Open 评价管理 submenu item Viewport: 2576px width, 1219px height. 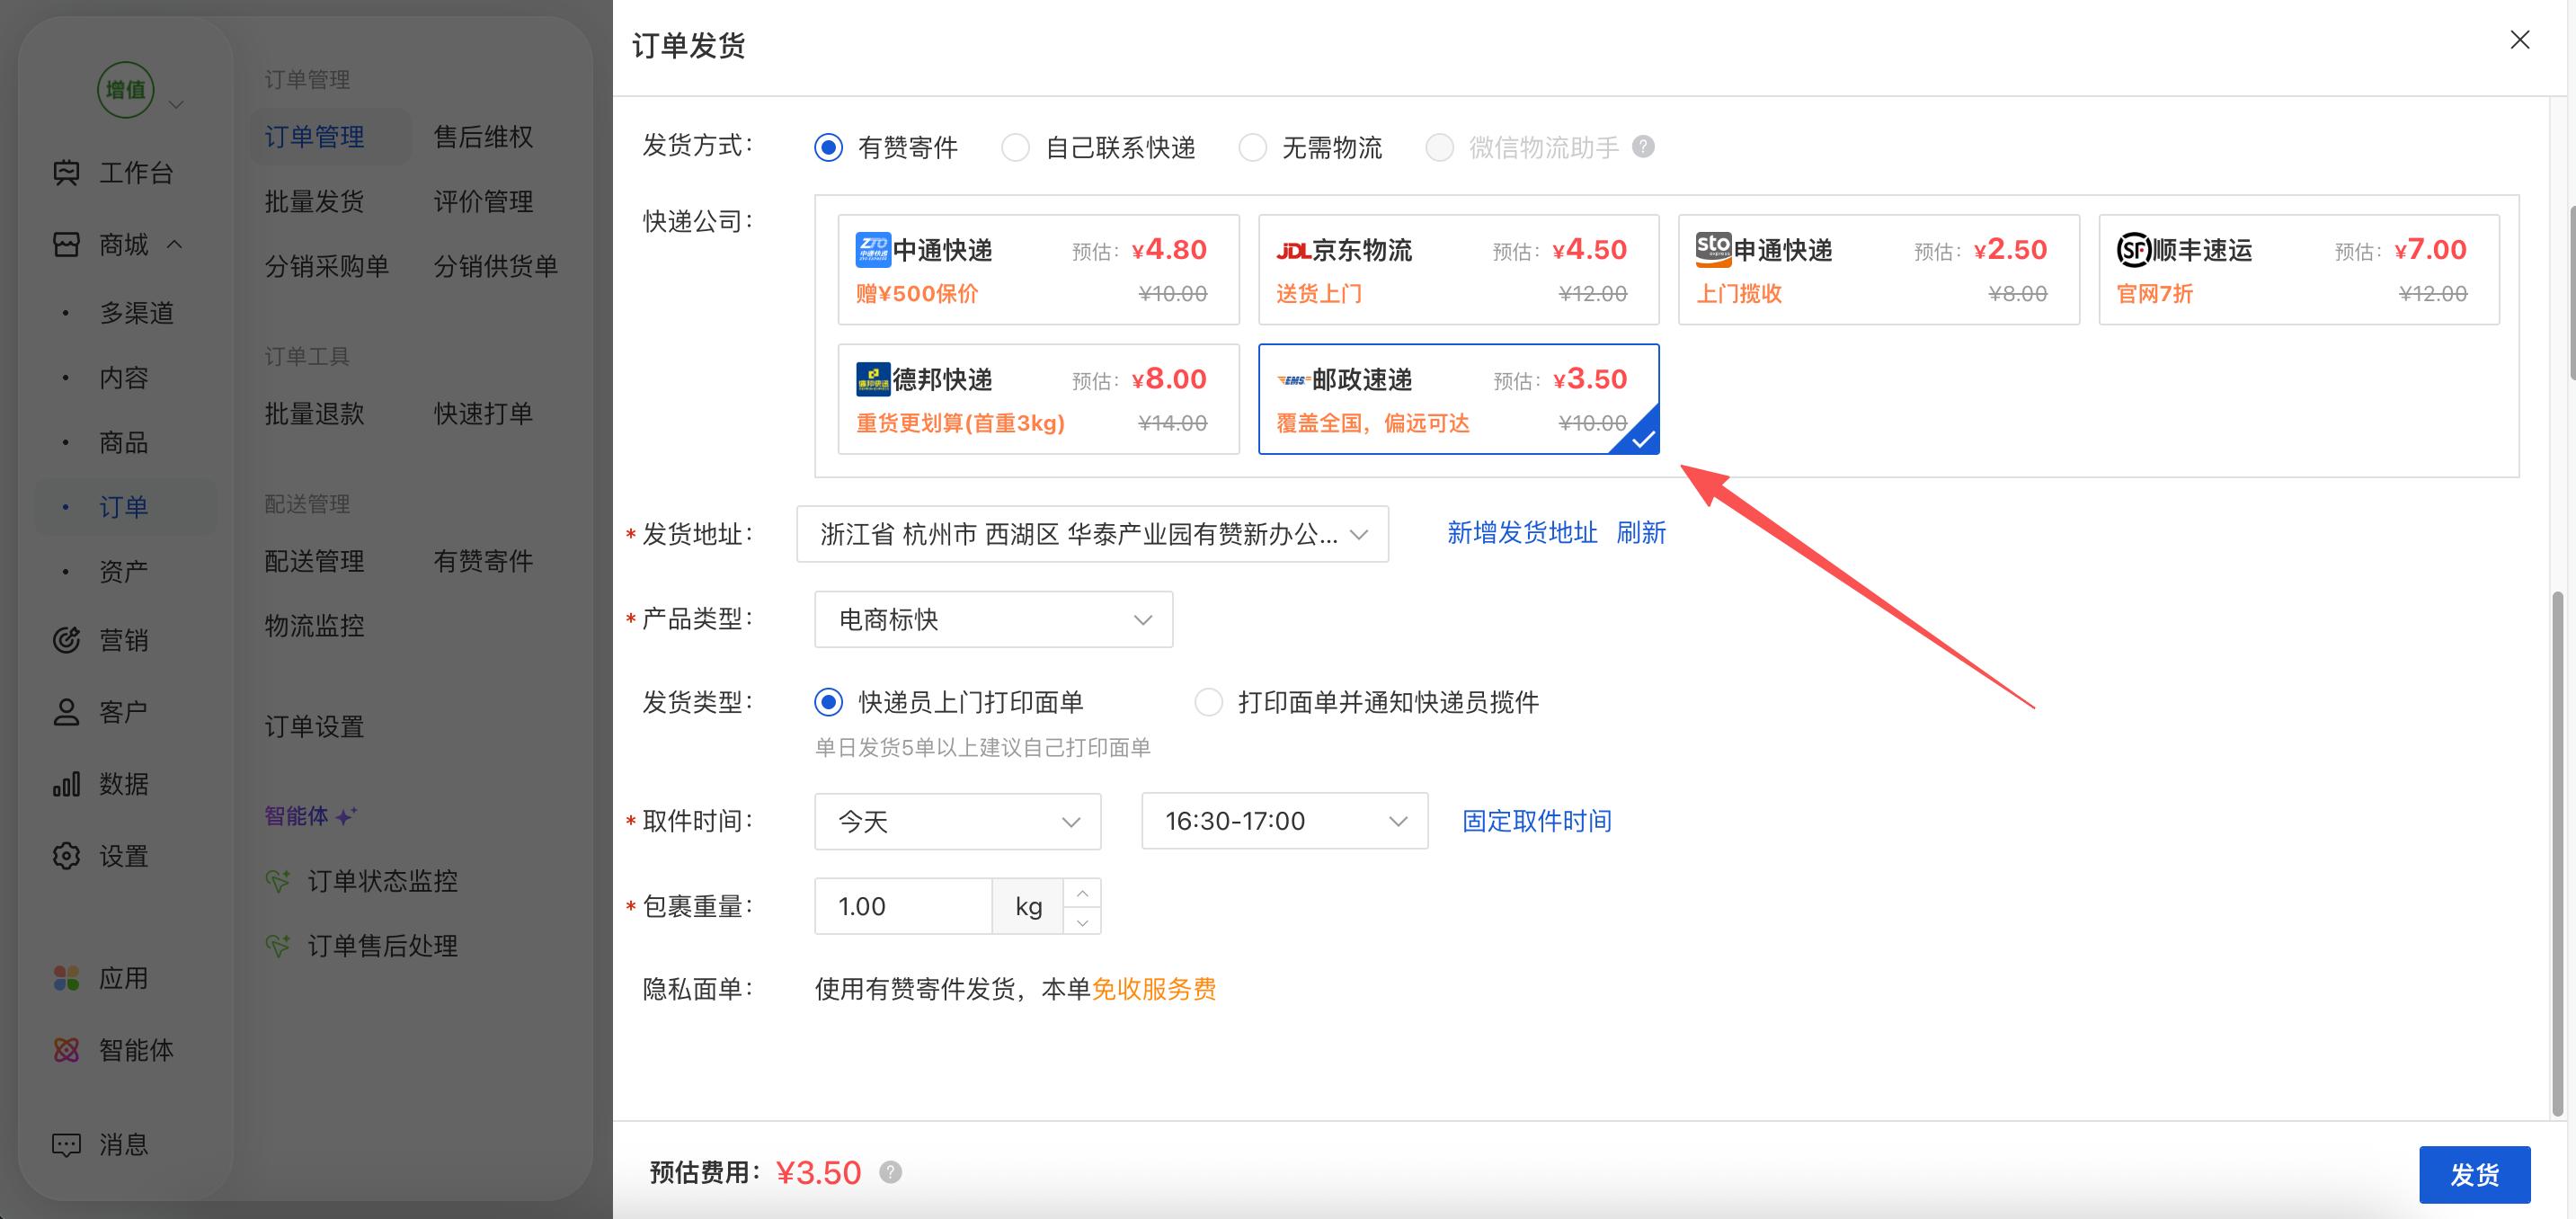[x=483, y=202]
